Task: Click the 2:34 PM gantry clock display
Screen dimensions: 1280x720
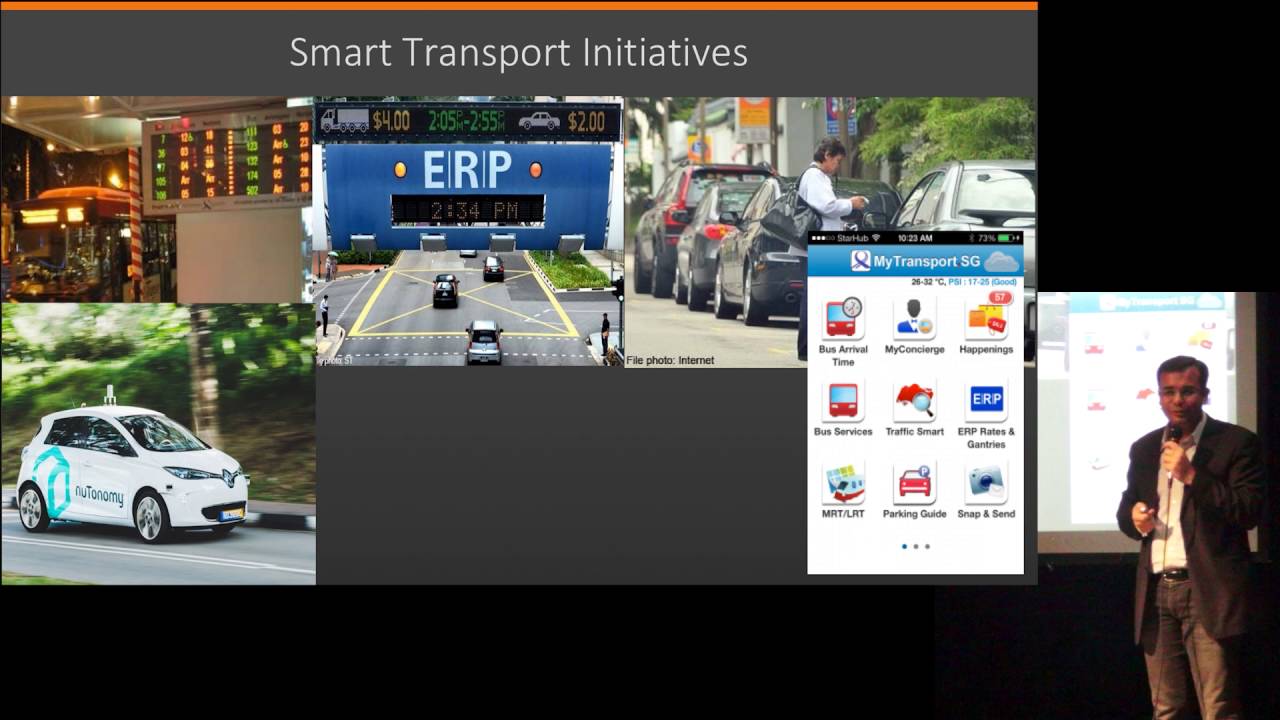Action: click(468, 209)
